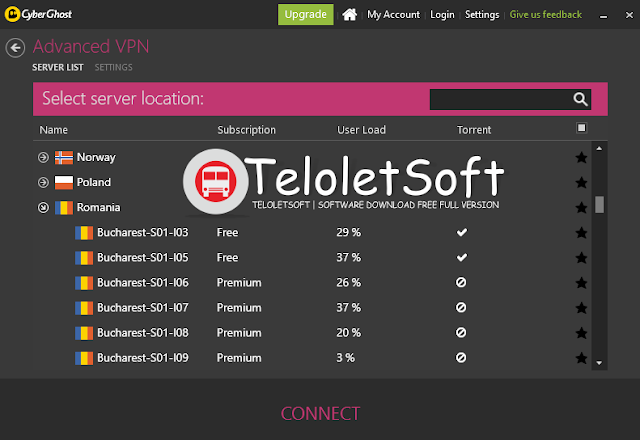640x440 pixels.
Task: Select server Bucharest-S01-I03
Action: (x=142, y=232)
